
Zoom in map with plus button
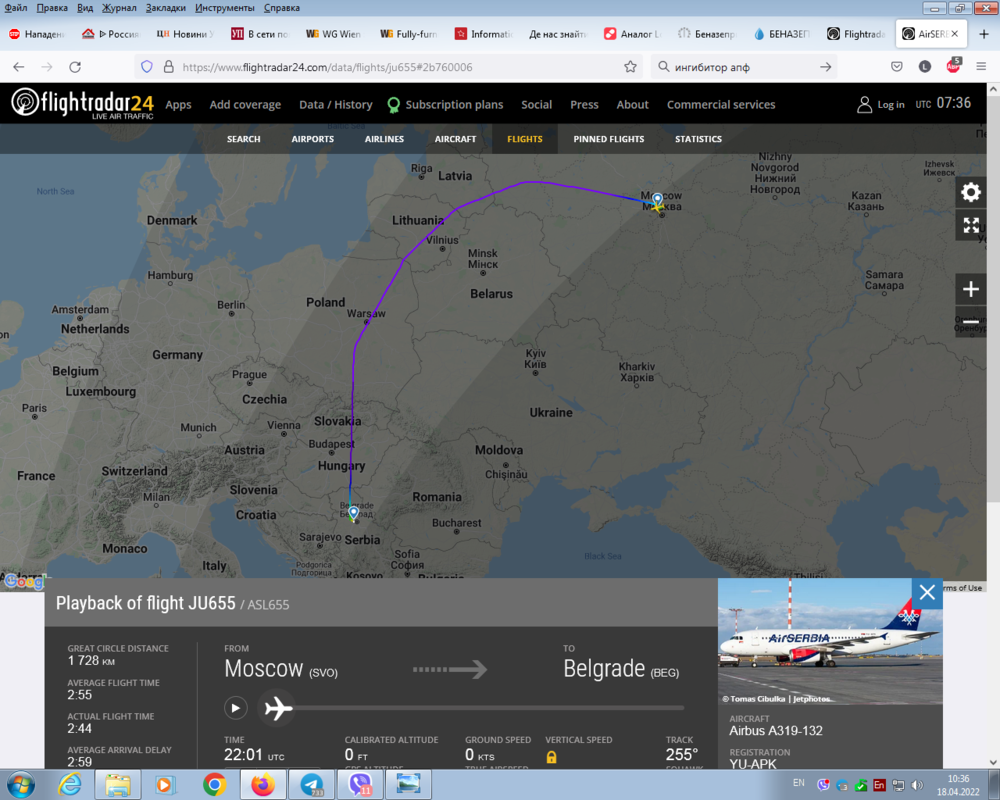tap(971, 289)
